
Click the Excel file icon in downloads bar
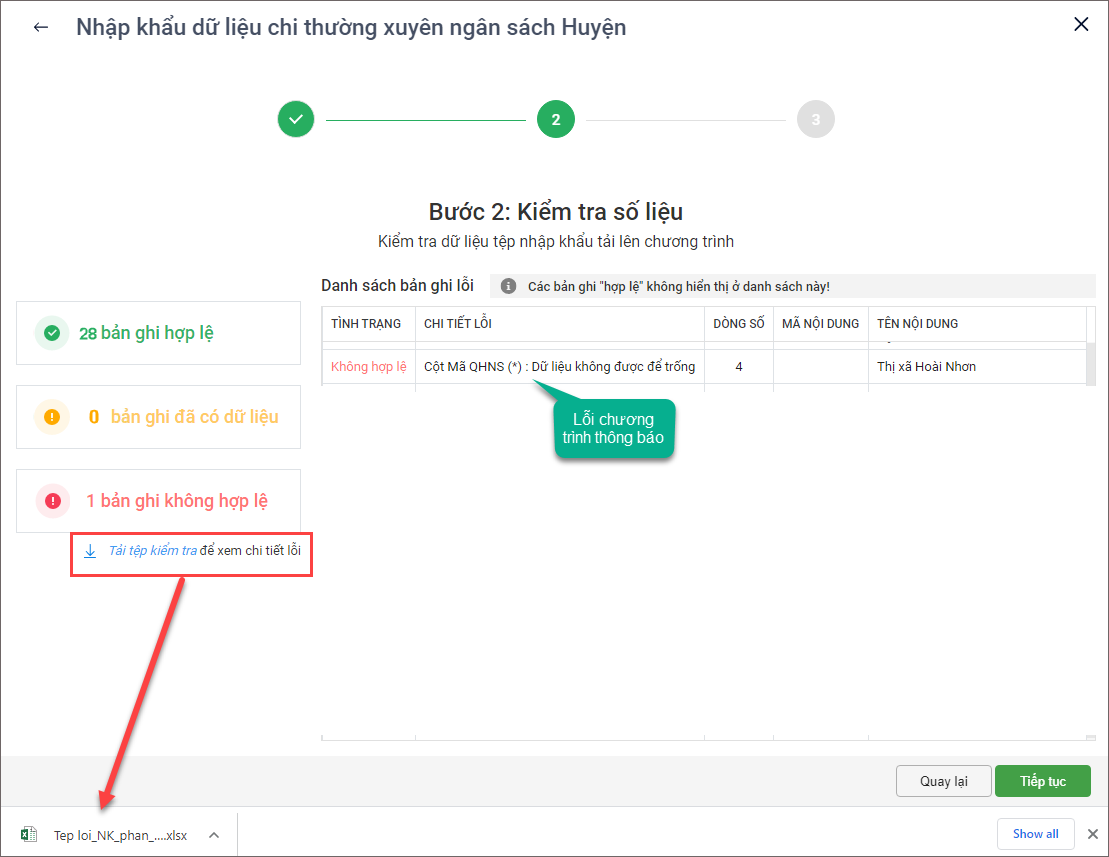coord(29,835)
